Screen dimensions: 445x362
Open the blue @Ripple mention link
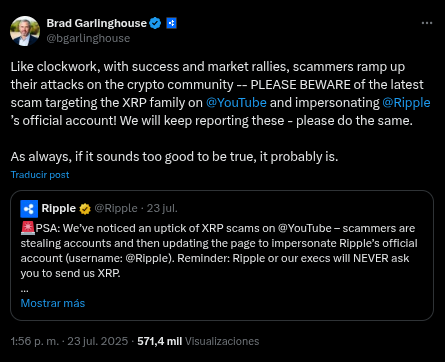click(x=406, y=103)
